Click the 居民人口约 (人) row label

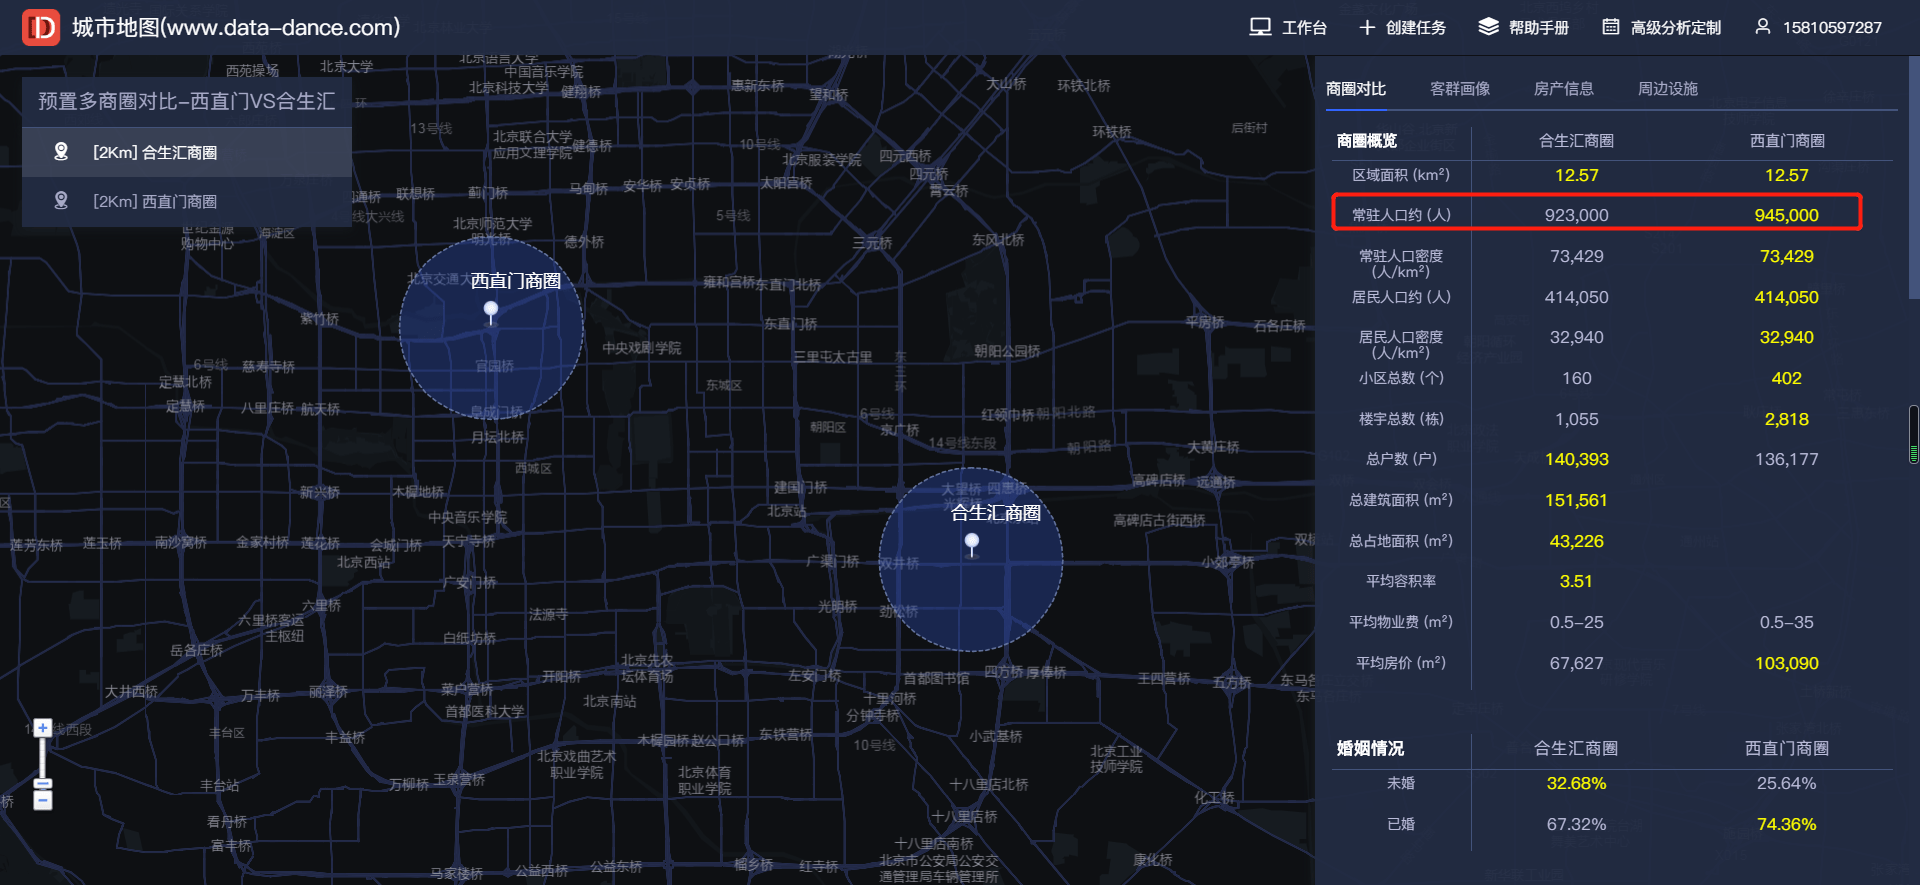1401,297
